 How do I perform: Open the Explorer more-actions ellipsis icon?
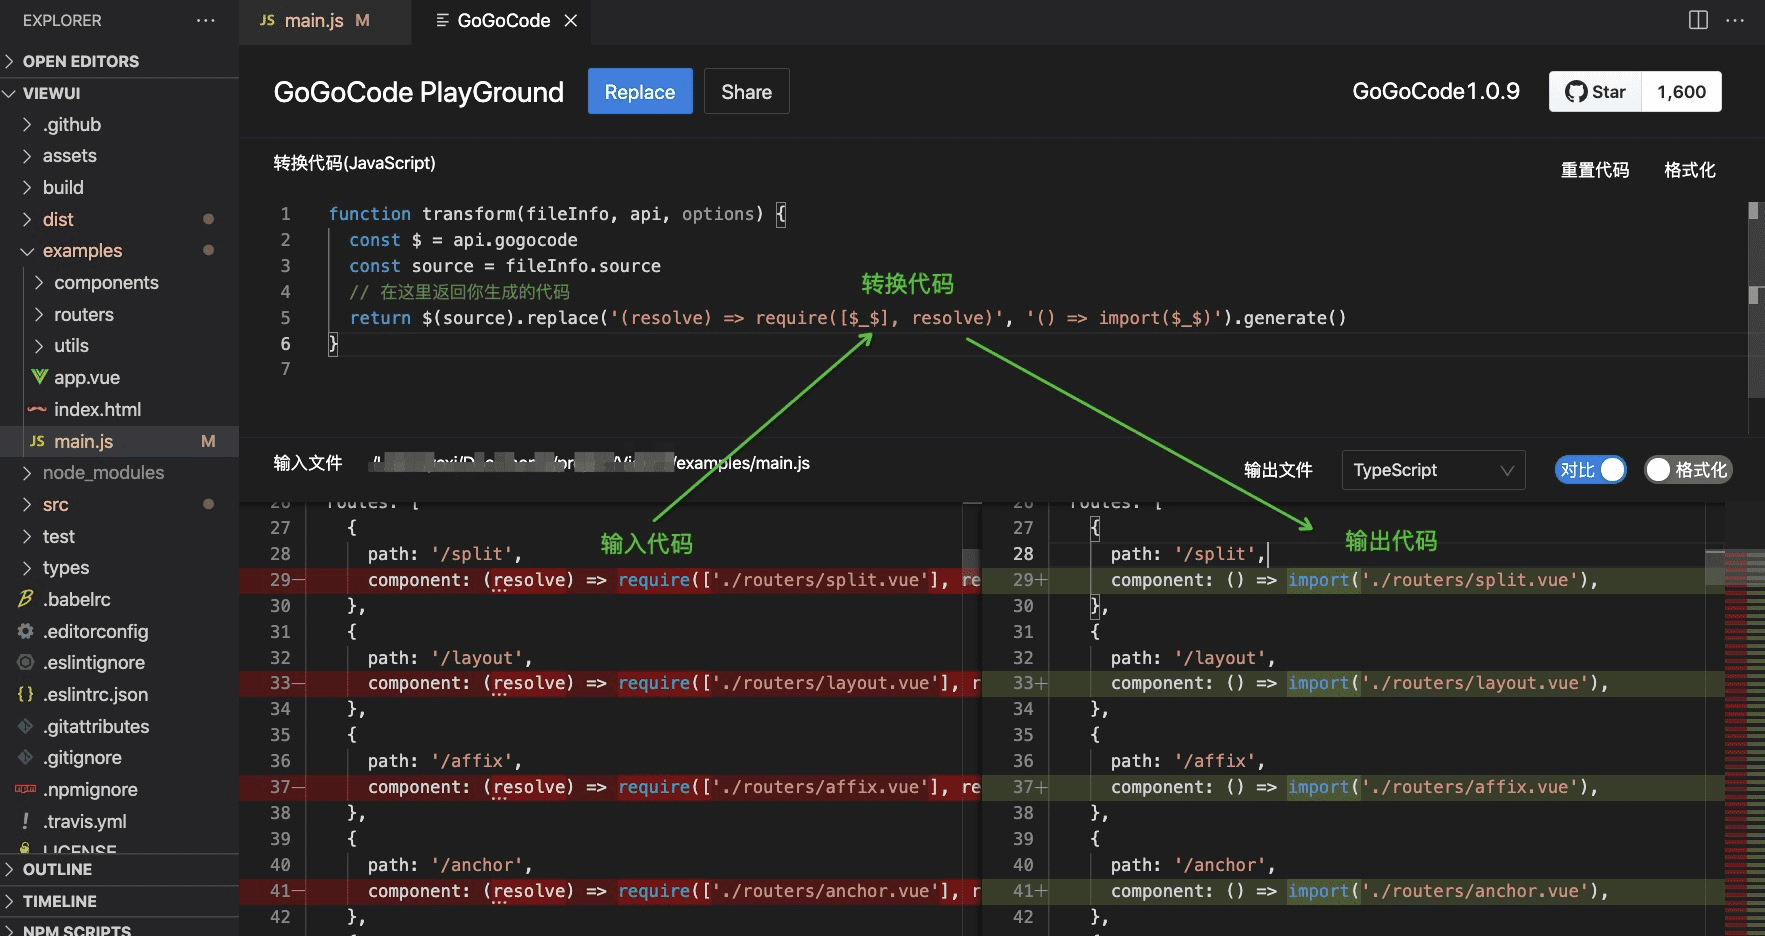pyautogui.click(x=206, y=20)
